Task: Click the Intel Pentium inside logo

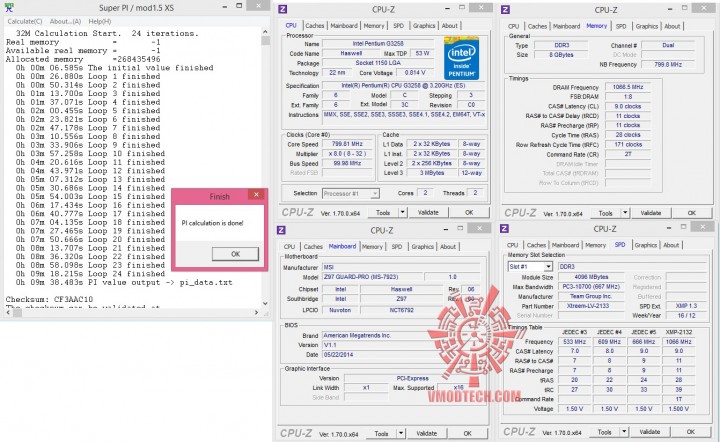Action: [x=461, y=59]
